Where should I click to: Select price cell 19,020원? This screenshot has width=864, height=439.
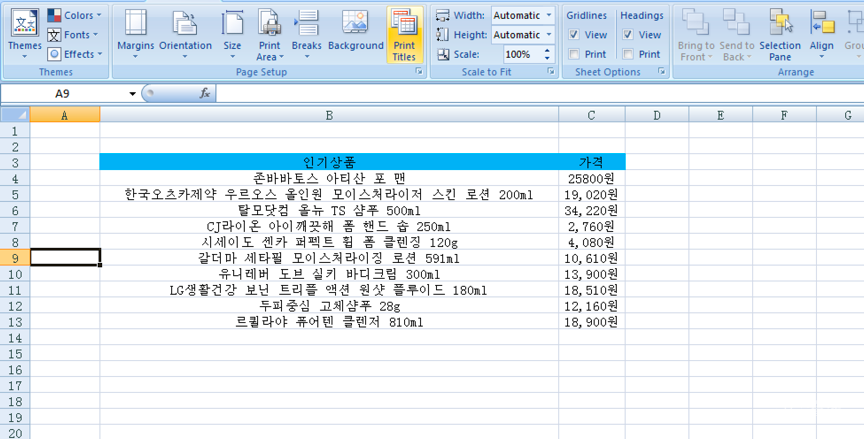coord(592,194)
